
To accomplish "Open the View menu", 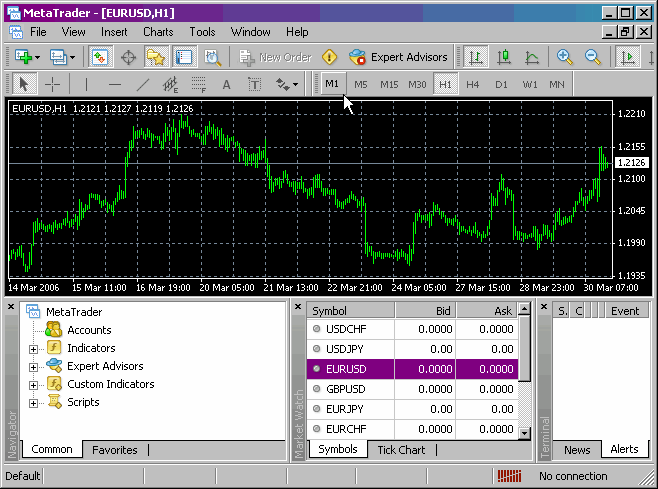I will 73,32.
